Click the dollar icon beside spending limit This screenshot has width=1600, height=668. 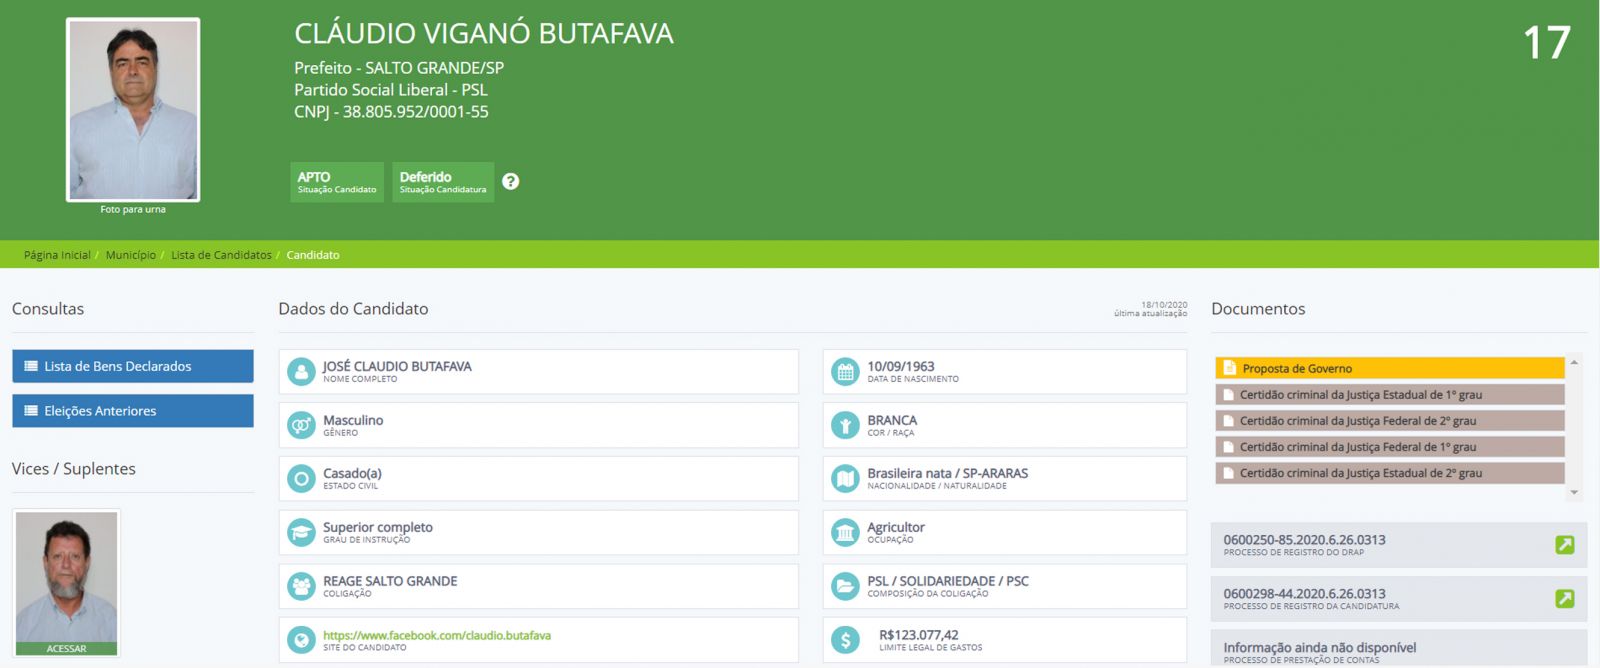[845, 640]
